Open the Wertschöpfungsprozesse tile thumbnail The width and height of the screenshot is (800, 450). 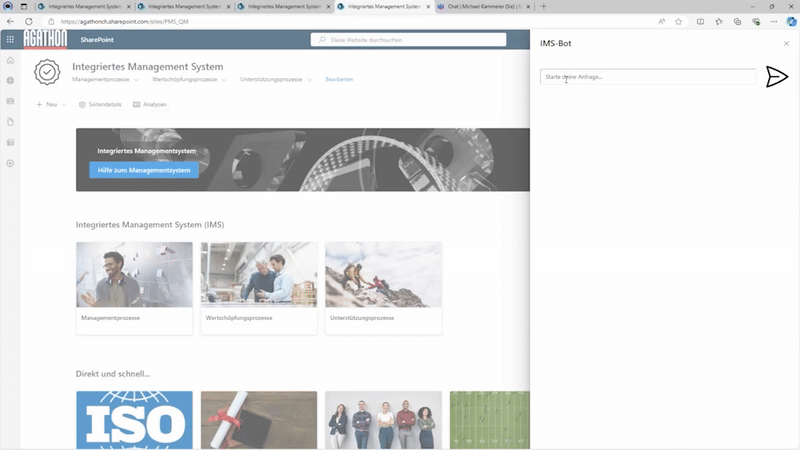[259, 274]
